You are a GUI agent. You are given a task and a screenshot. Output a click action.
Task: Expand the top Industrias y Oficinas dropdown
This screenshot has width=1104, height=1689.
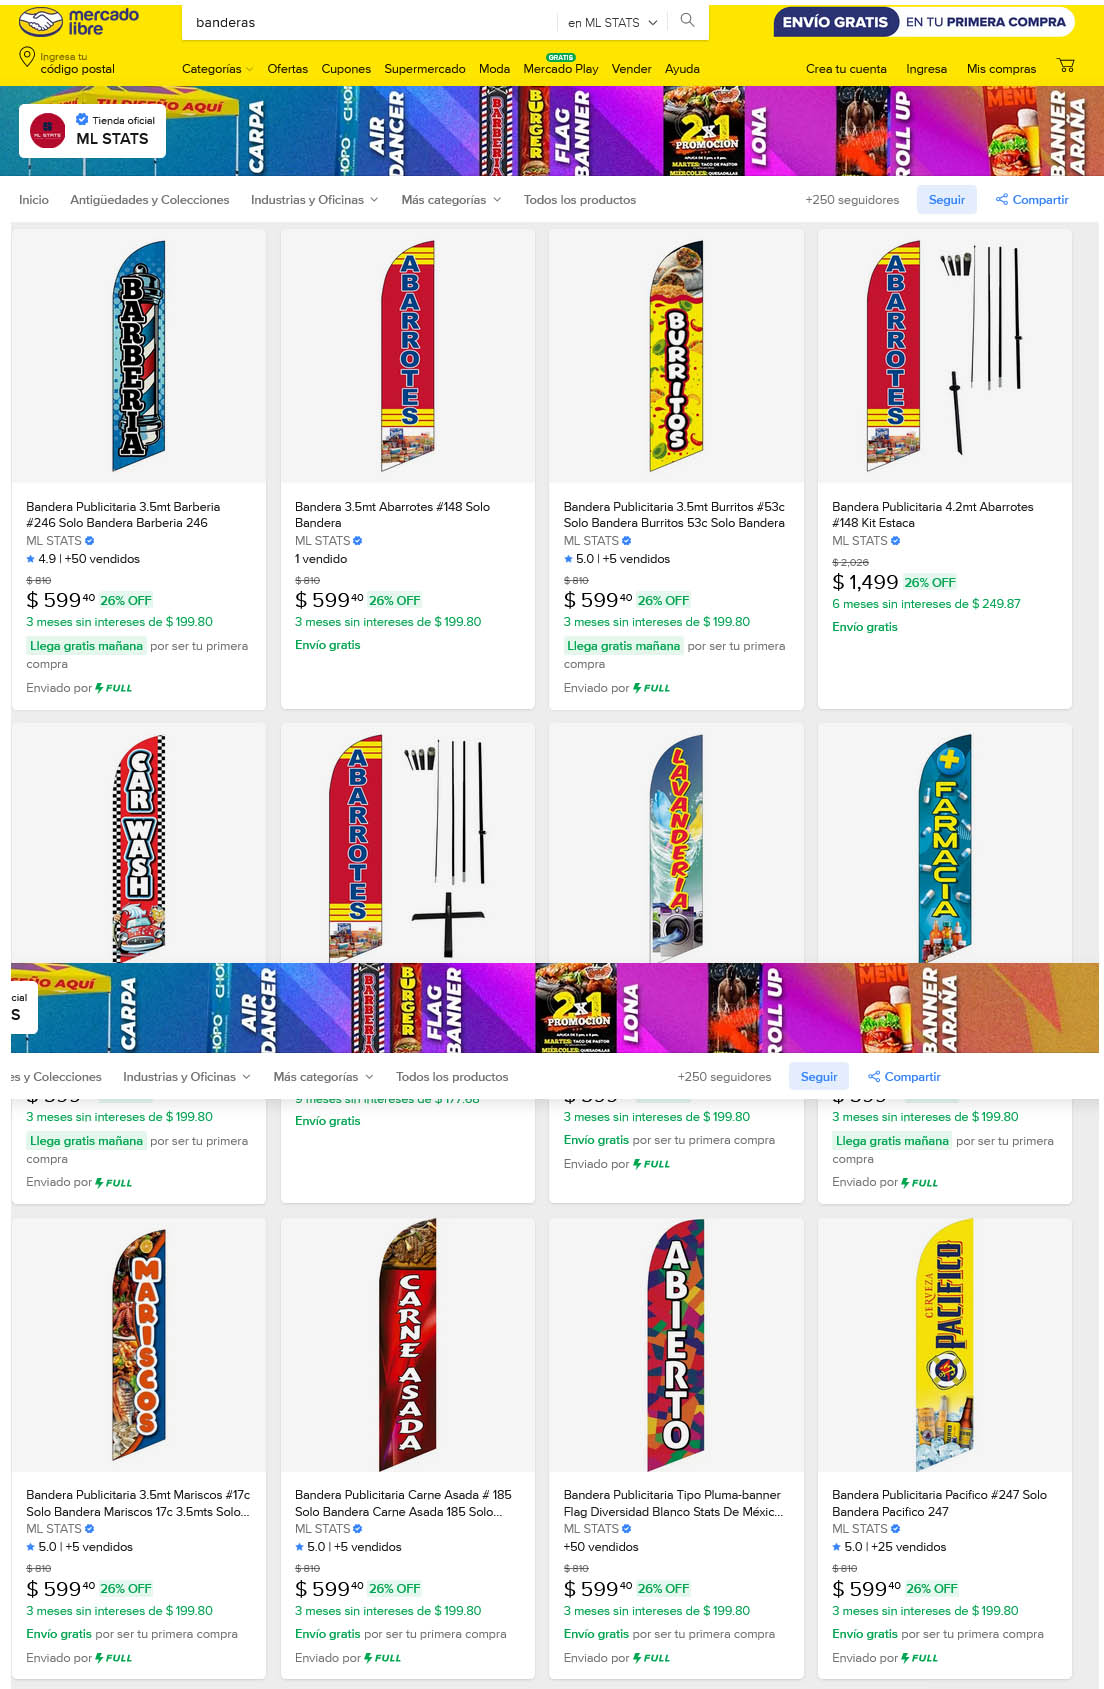[x=314, y=200]
